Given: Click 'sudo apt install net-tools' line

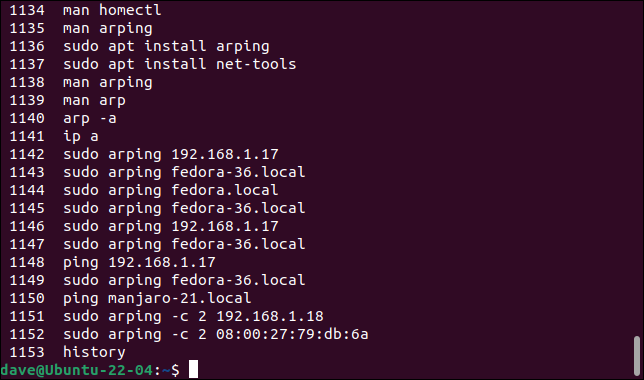Looking at the screenshot, I should point(179,64).
